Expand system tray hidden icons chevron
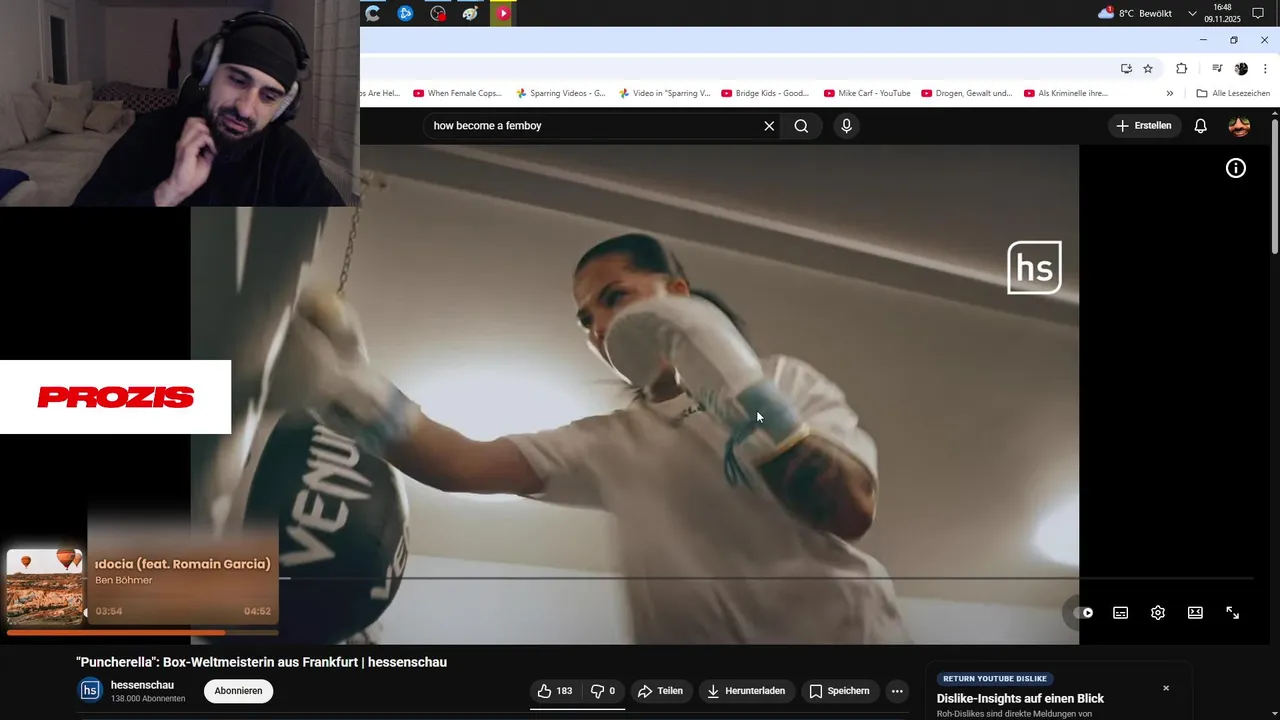 coord(1192,13)
